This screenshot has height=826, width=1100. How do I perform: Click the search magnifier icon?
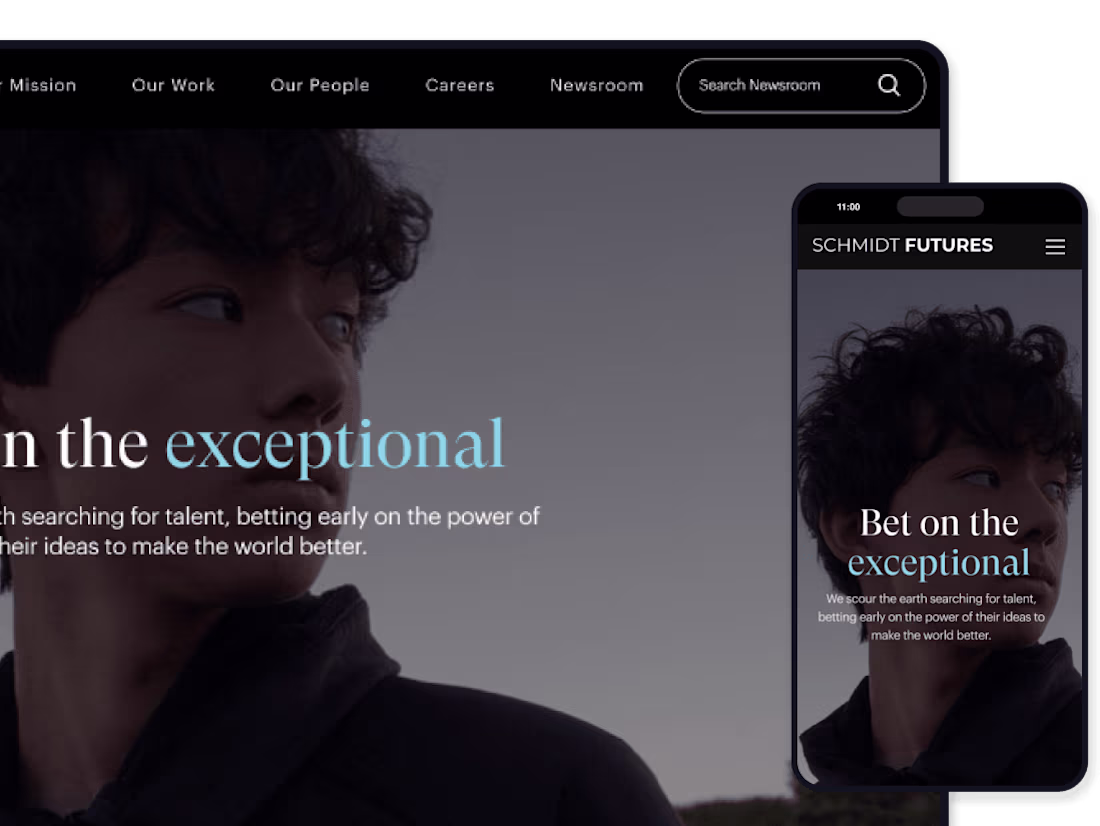point(889,85)
